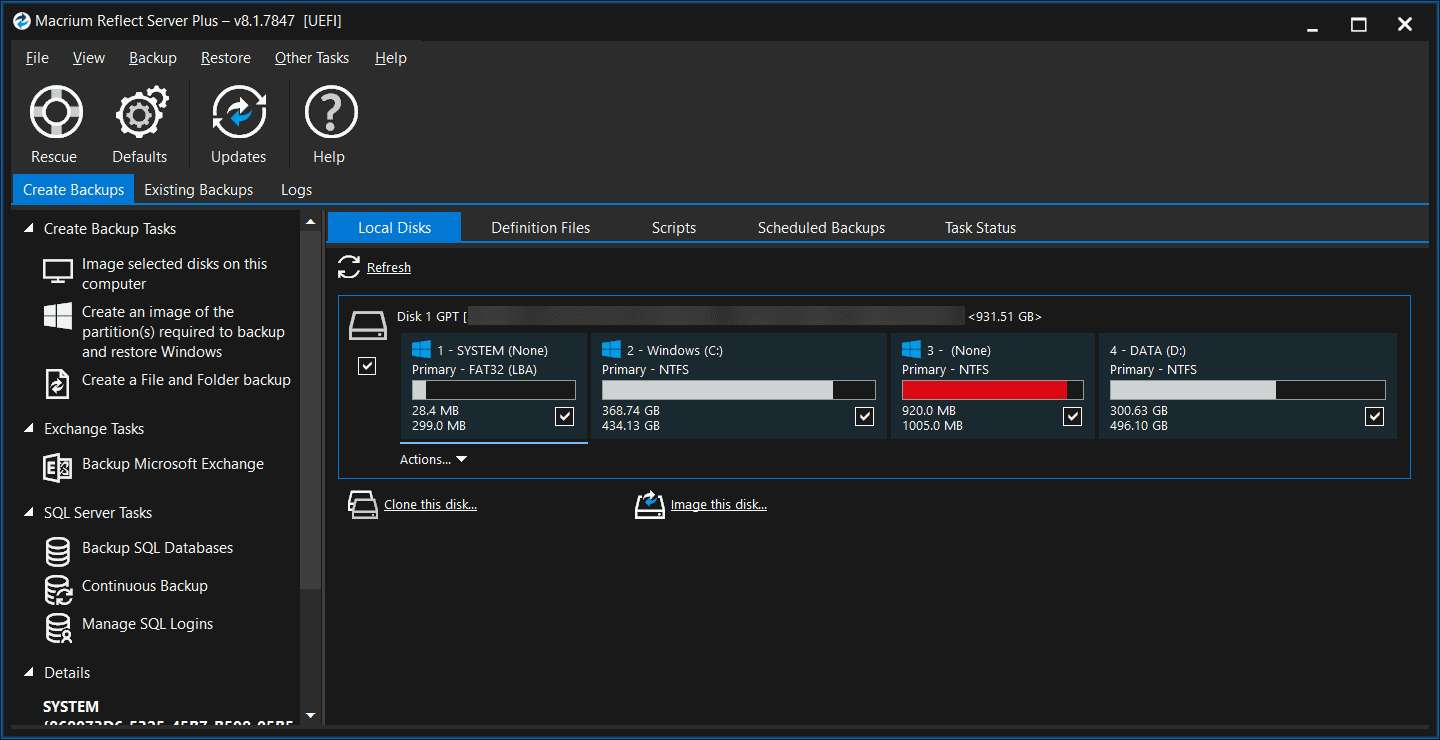Click the Macrium Reflect title bar logo
The image size is (1440, 740).
pyautogui.click(x=21, y=21)
